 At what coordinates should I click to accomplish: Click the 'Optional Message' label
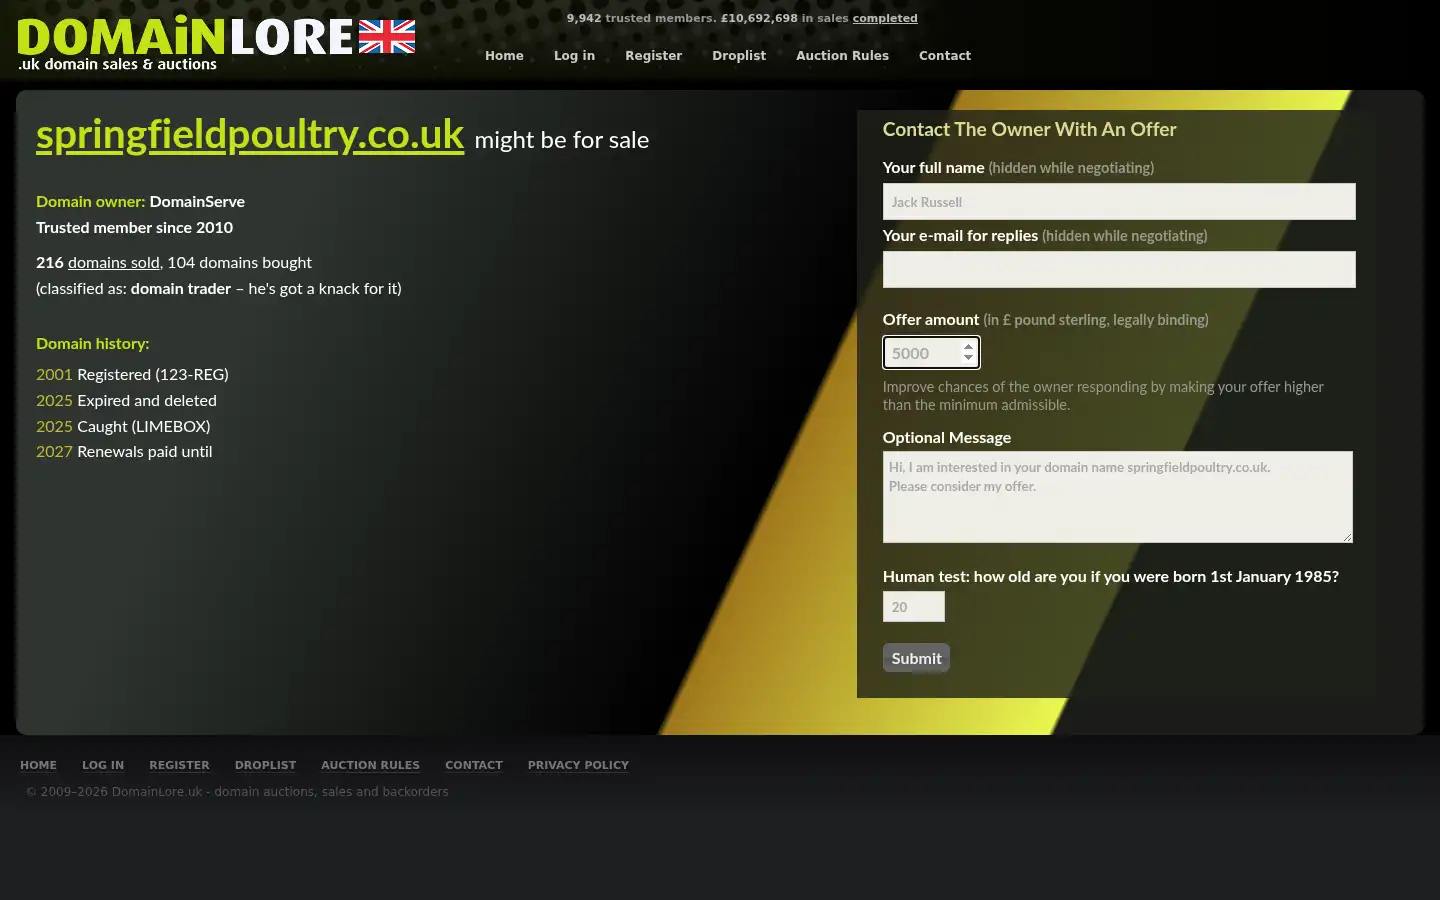tap(946, 437)
